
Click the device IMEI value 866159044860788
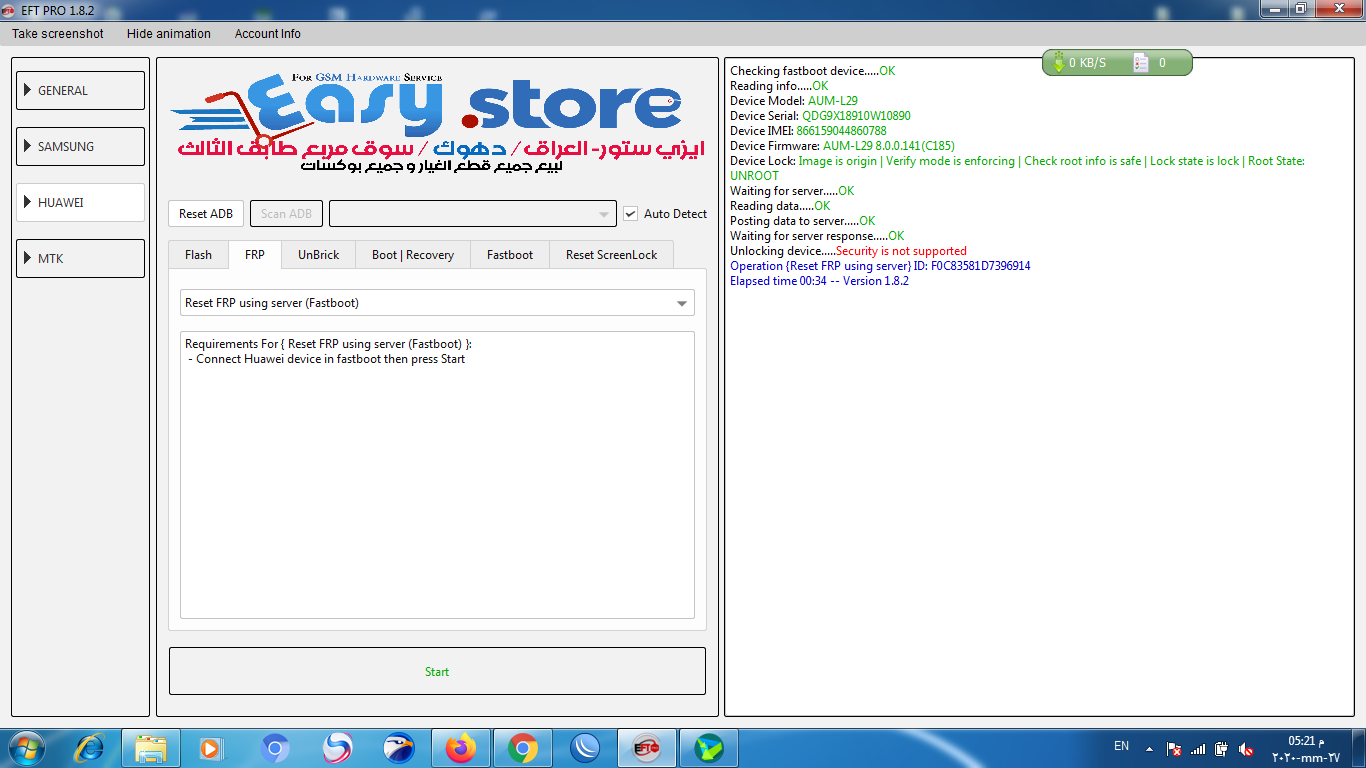[841, 131]
